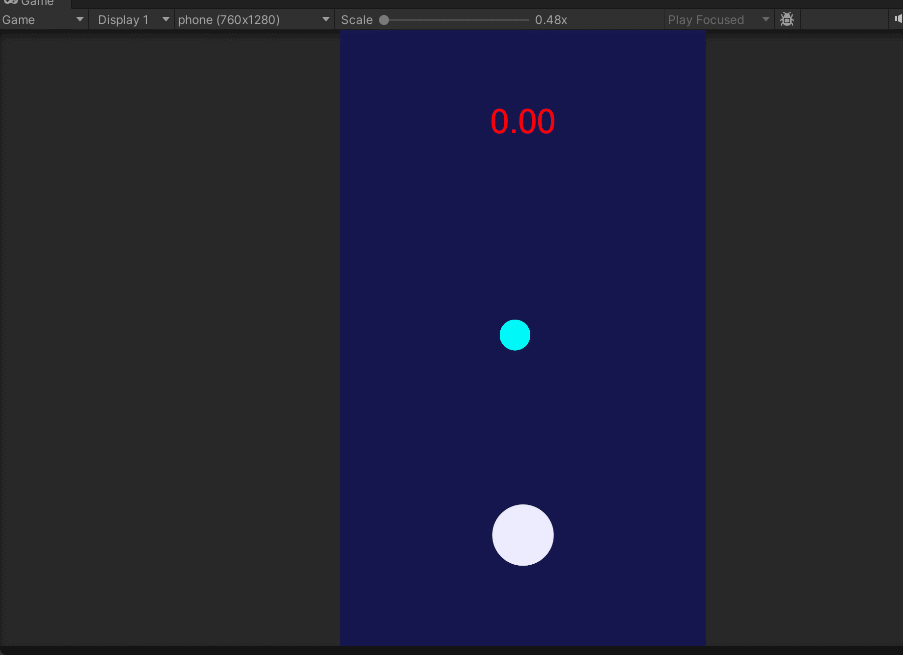This screenshot has height=655, width=903.
Task: Select the Game tab
Action: (35, 3)
